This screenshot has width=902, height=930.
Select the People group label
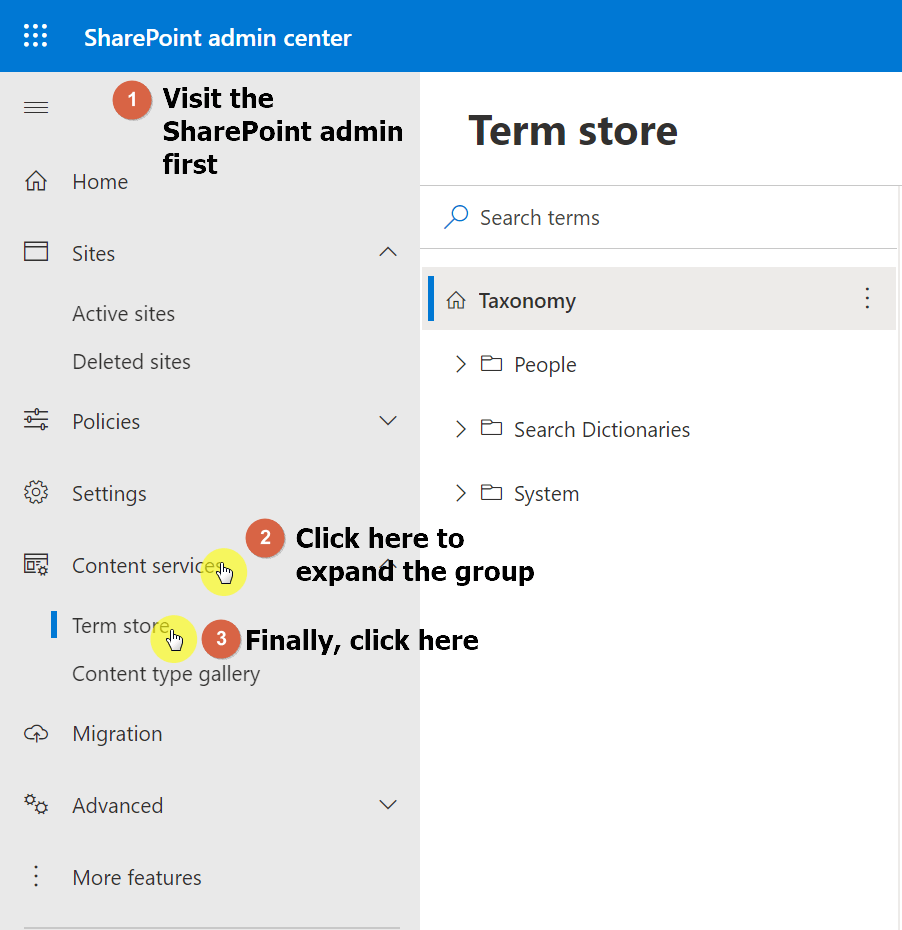click(545, 364)
